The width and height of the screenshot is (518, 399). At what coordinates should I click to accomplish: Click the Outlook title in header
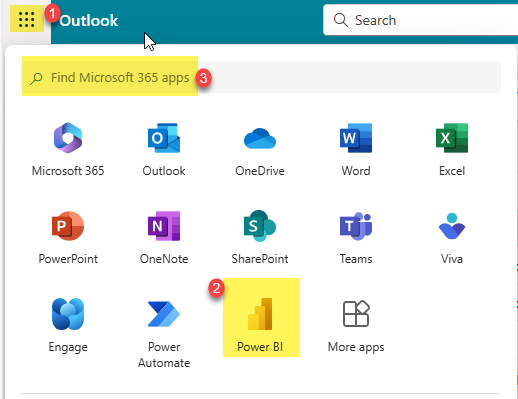(x=89, y=21)
